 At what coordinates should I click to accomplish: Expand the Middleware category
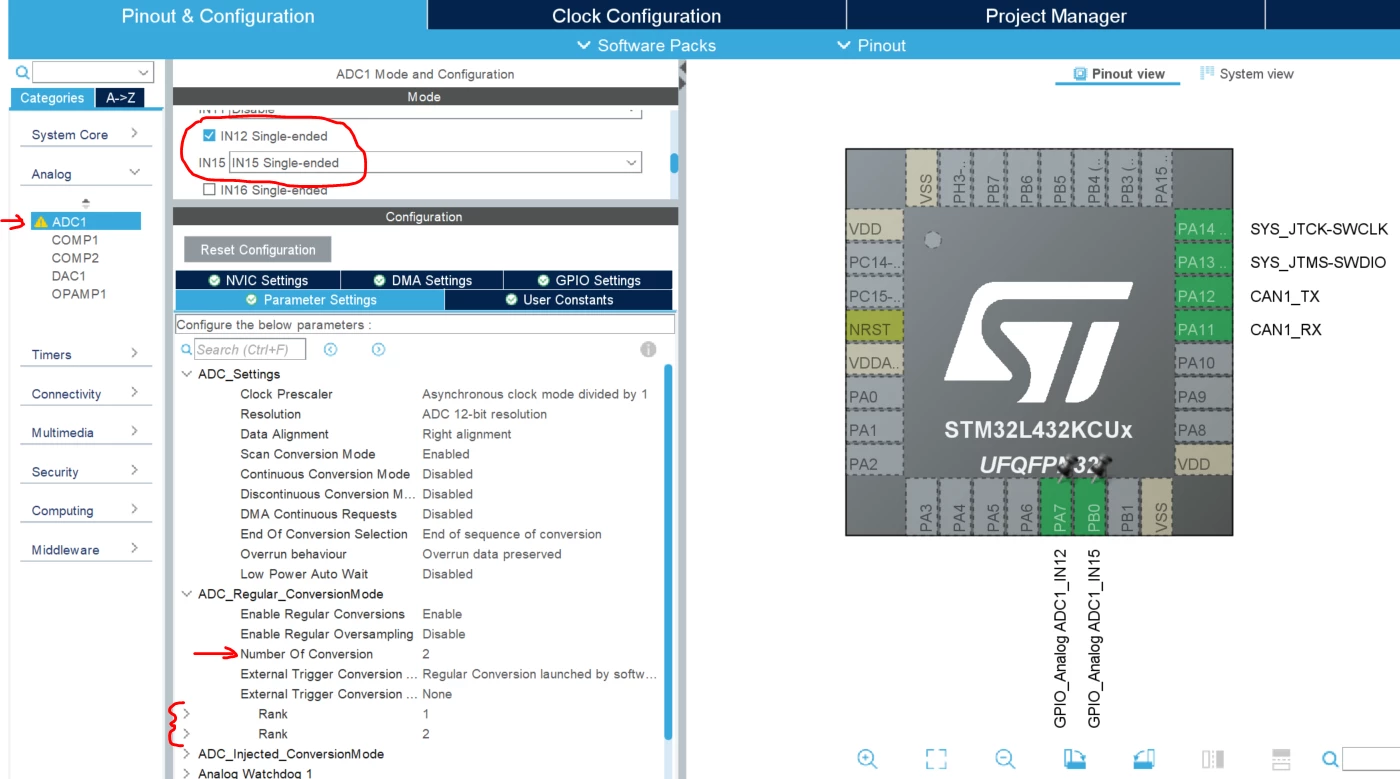[x=134, y=549]
